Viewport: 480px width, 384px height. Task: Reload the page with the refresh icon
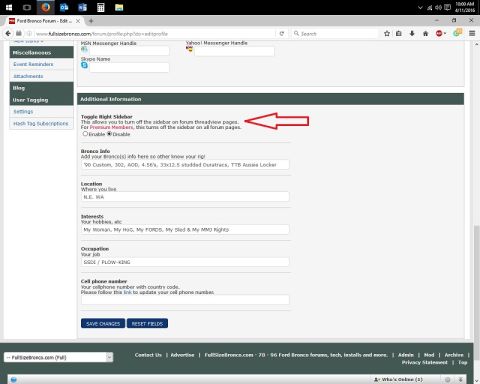pos(282,34)
